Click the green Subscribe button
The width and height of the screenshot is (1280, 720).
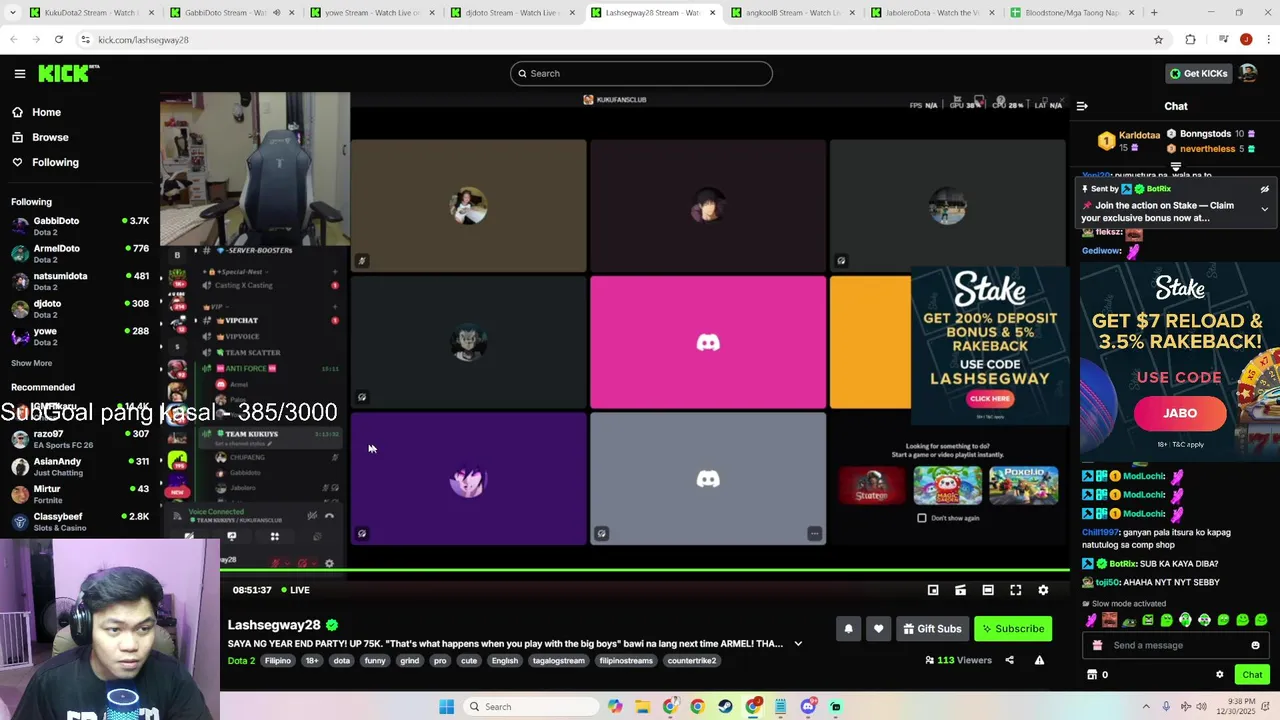click(x=1013, y=629)
